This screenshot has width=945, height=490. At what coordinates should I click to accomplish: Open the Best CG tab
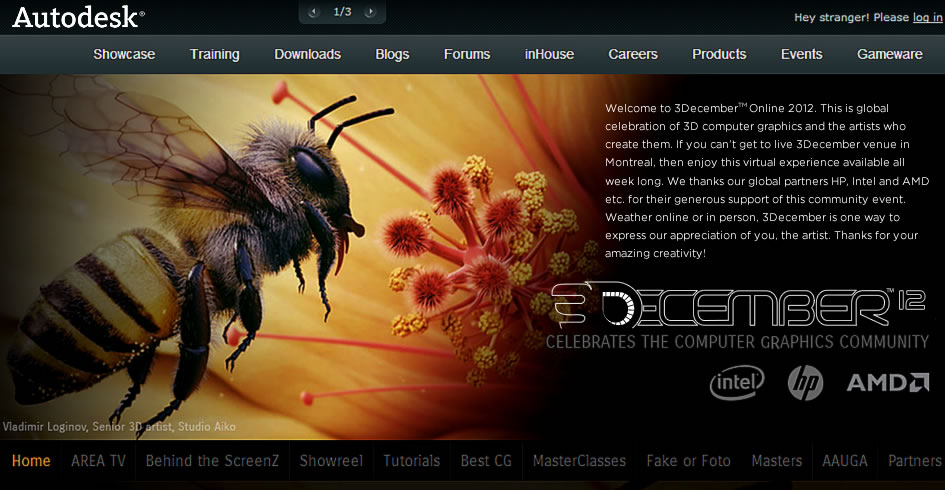486,461
